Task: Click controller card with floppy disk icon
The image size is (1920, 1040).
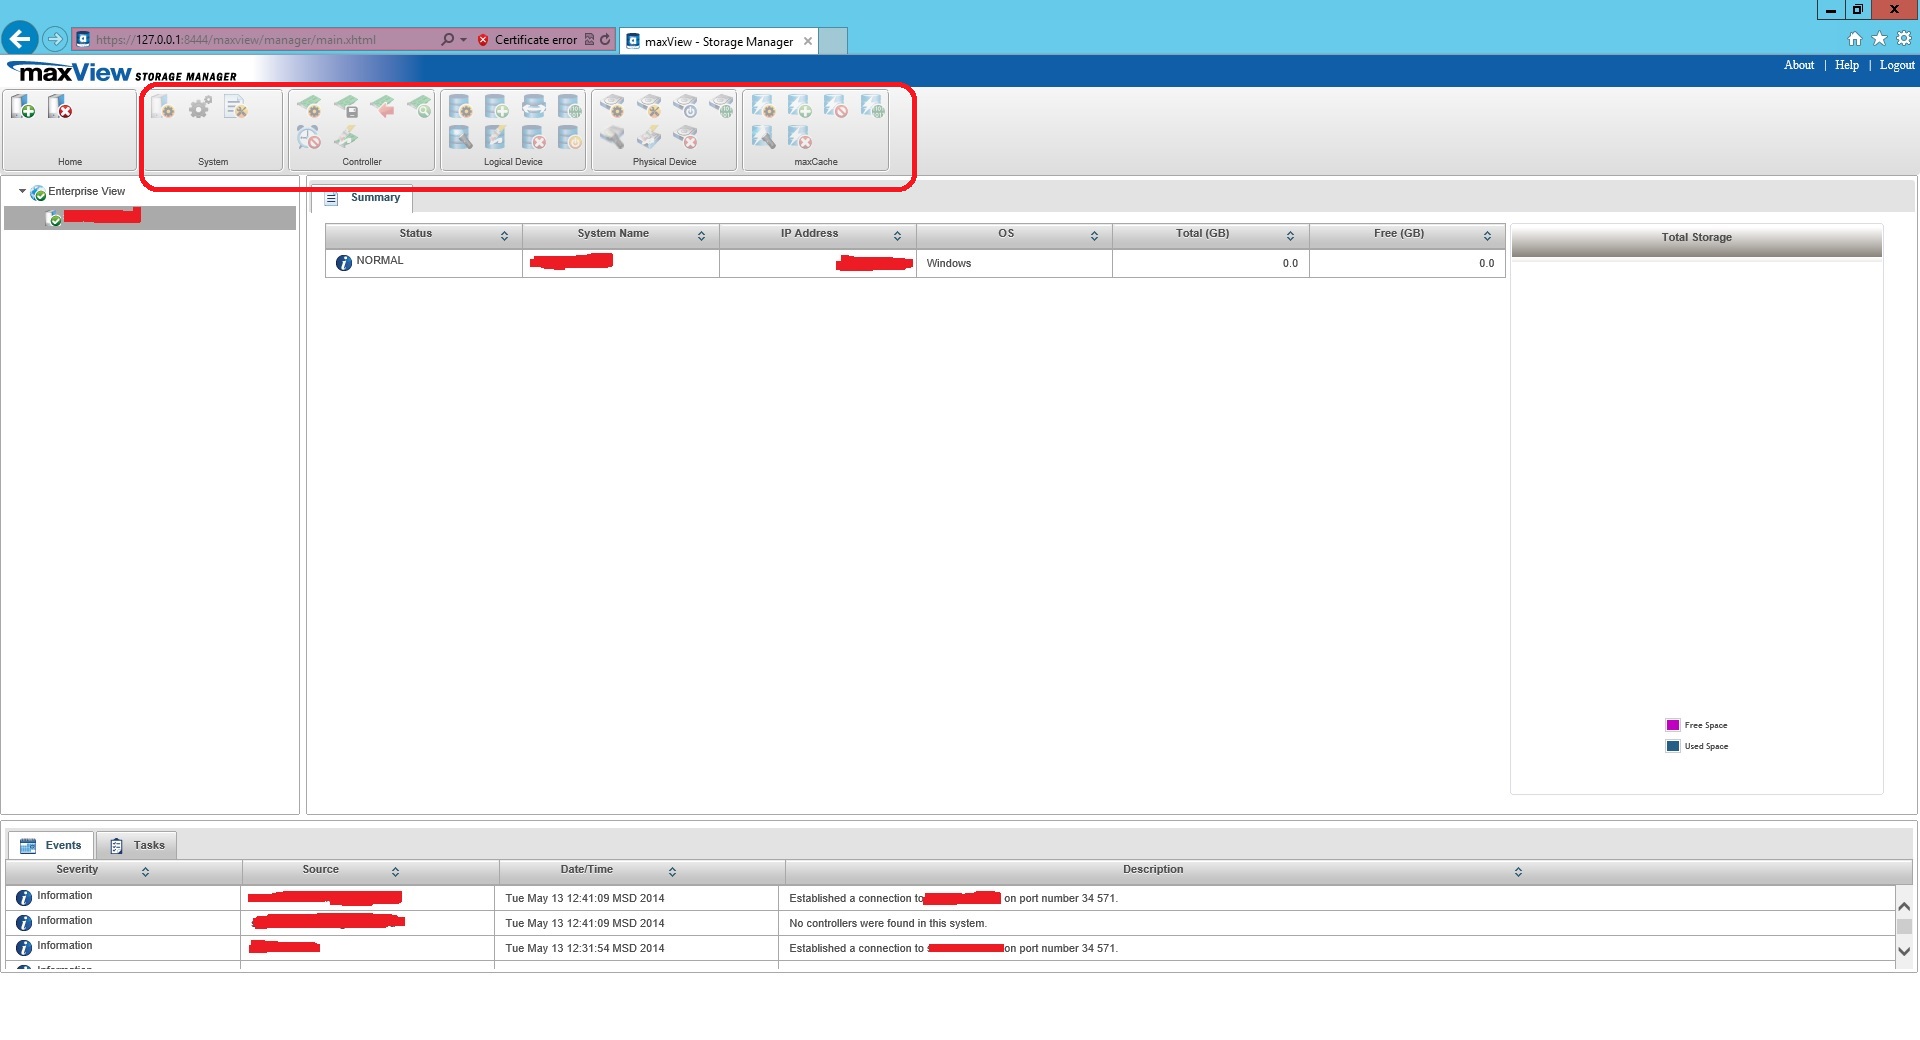Action: tap(346, 107)
